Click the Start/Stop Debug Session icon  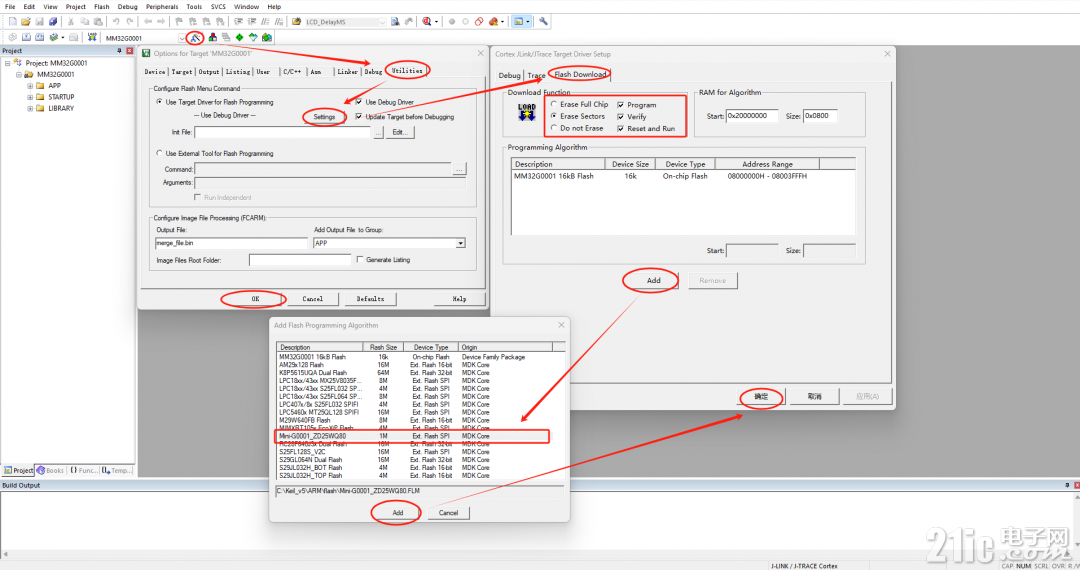click(427, 21)
